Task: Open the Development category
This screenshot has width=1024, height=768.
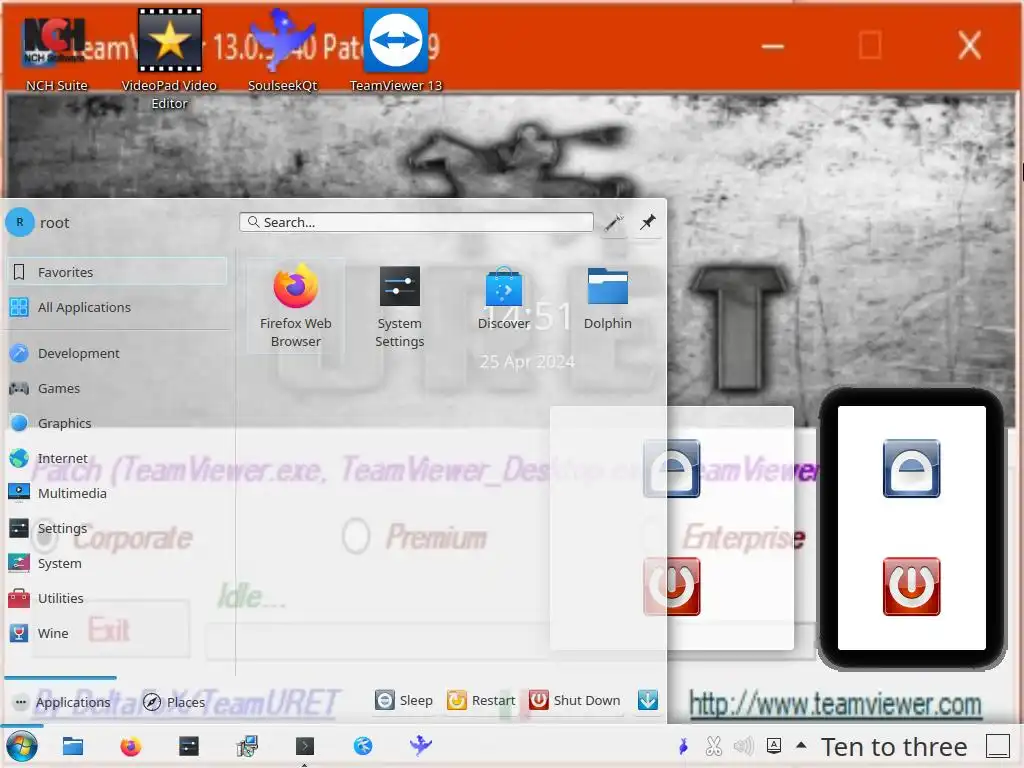Action: pyautogui.click(x=116, y=353)
